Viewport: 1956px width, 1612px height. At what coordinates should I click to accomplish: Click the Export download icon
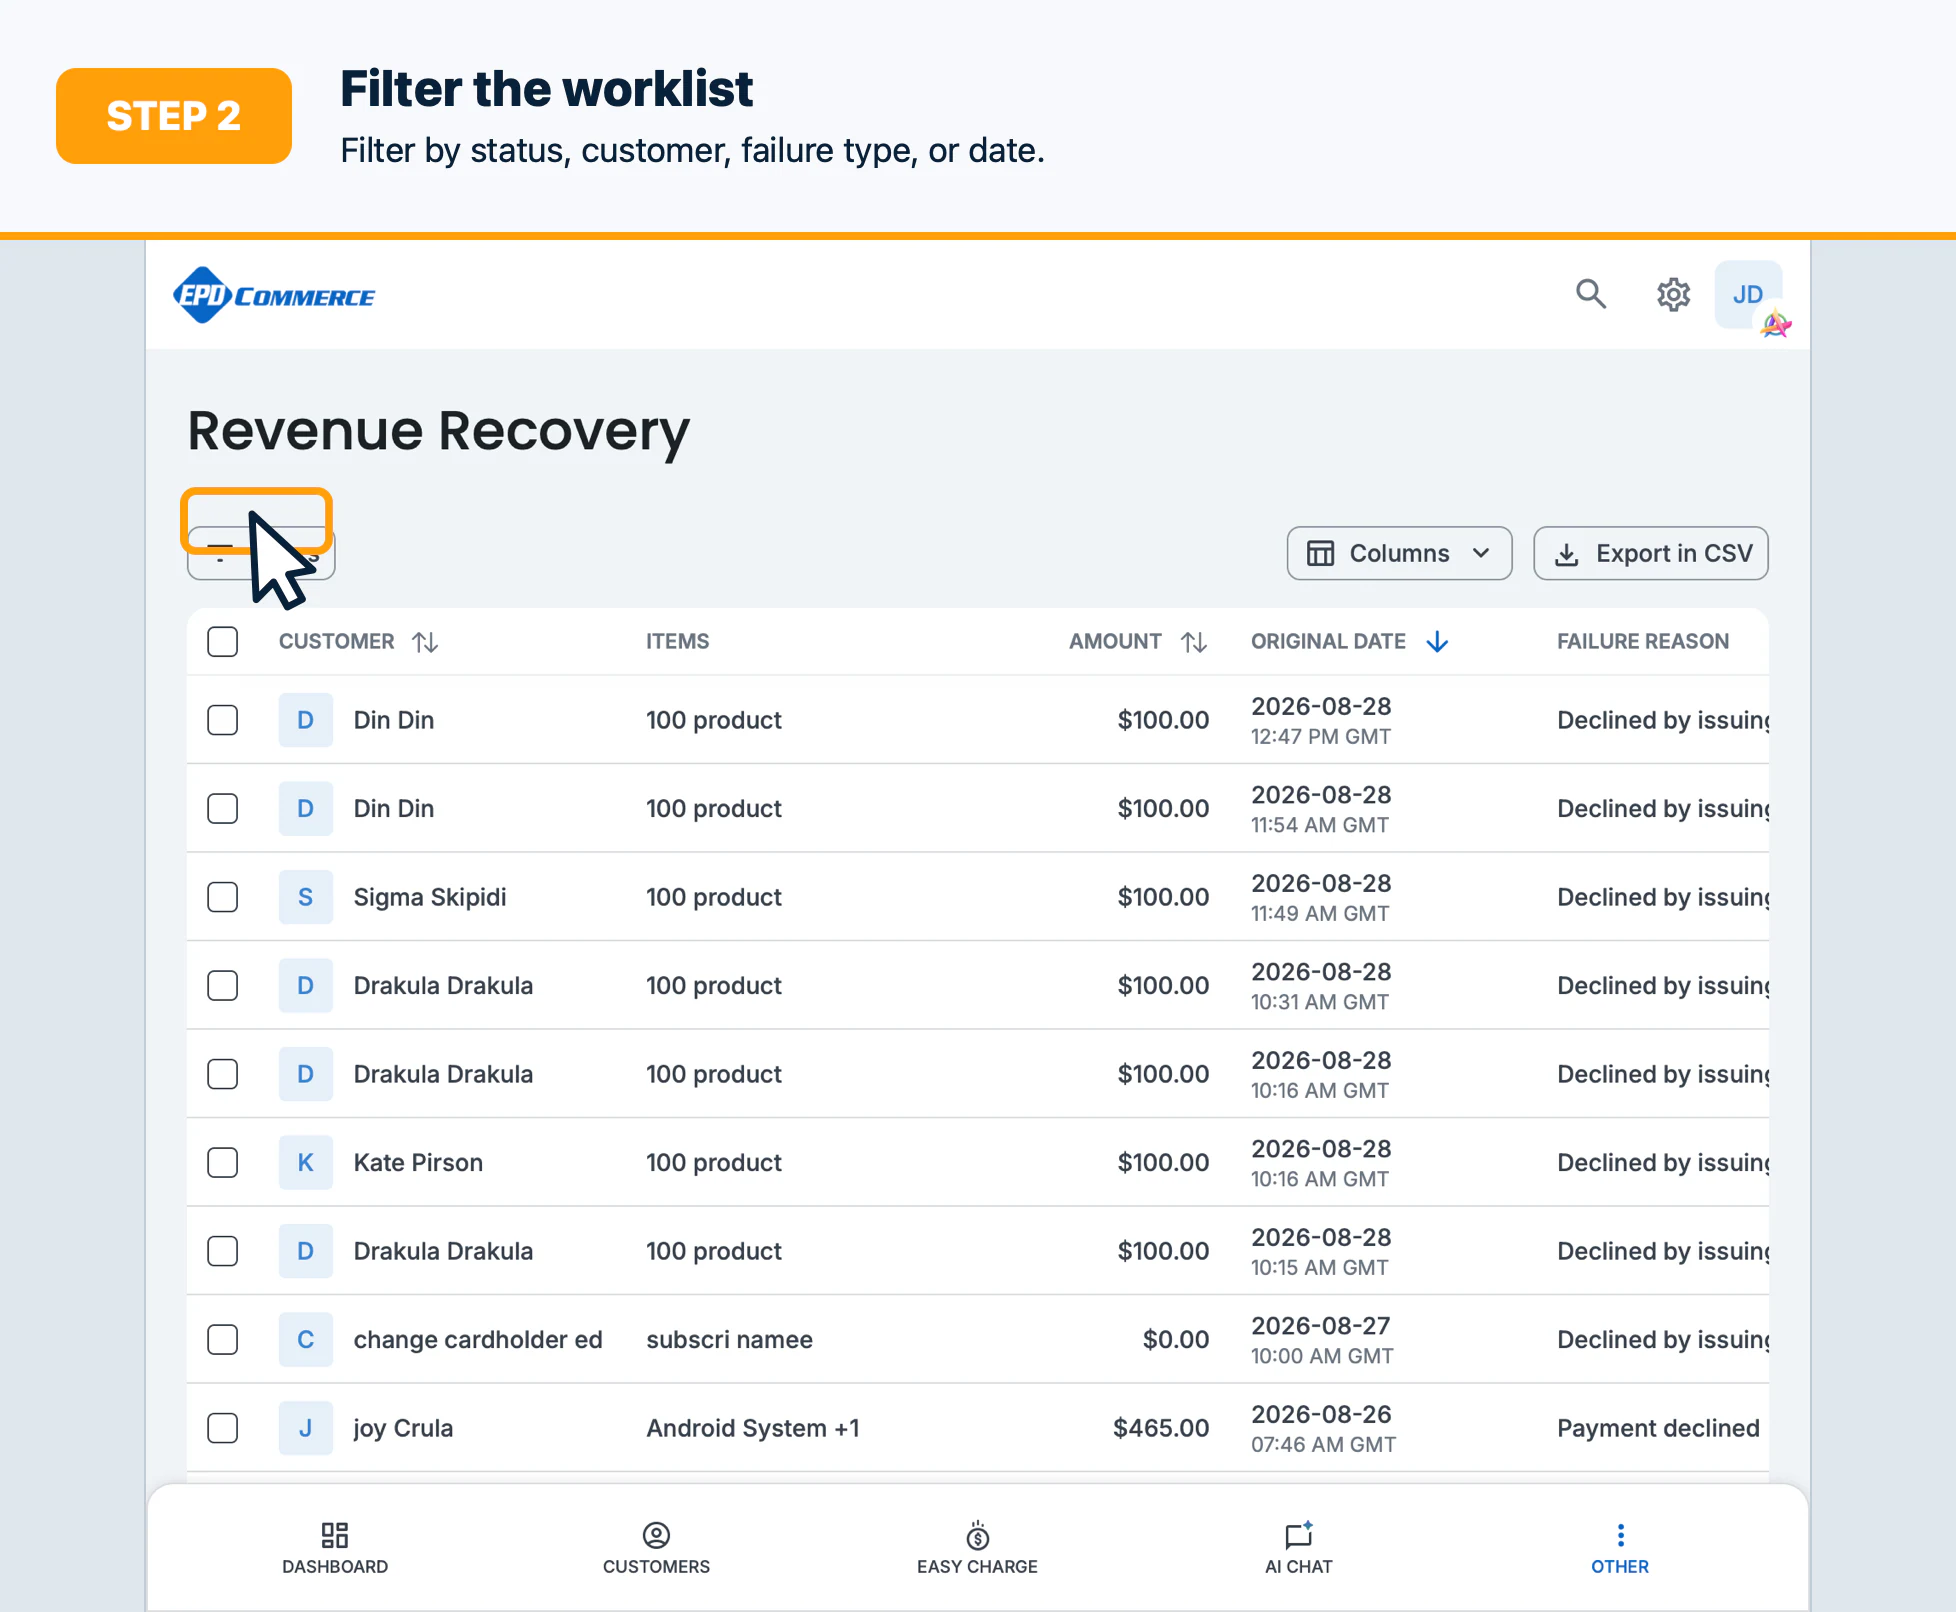pyautogui.click(x=1567, y=554)
